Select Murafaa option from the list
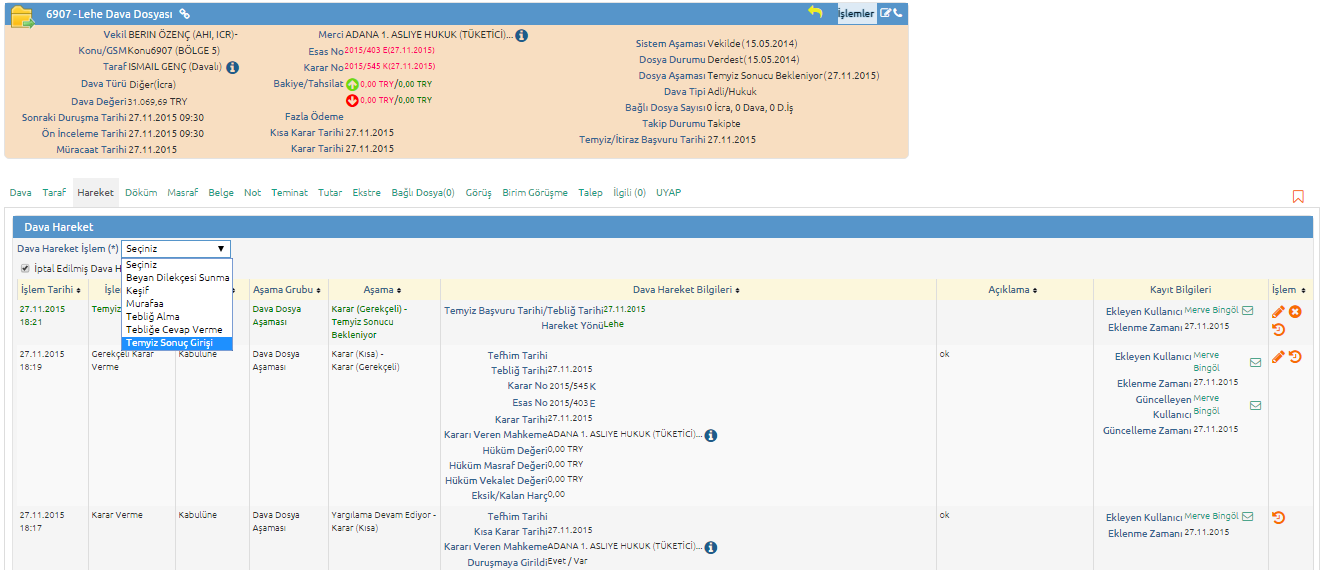1320x570 pixels. 176,304
